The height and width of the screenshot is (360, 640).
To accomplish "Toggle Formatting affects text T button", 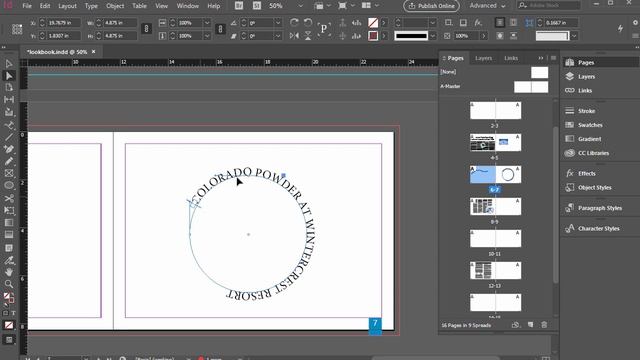I will point(13,313).
